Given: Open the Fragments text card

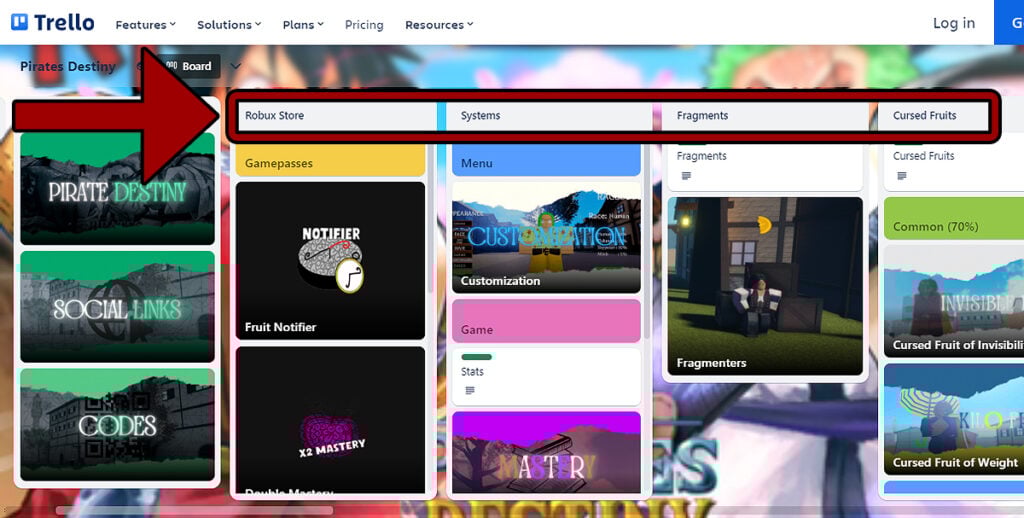Looking at the screenshot, I should click(765, 167).
